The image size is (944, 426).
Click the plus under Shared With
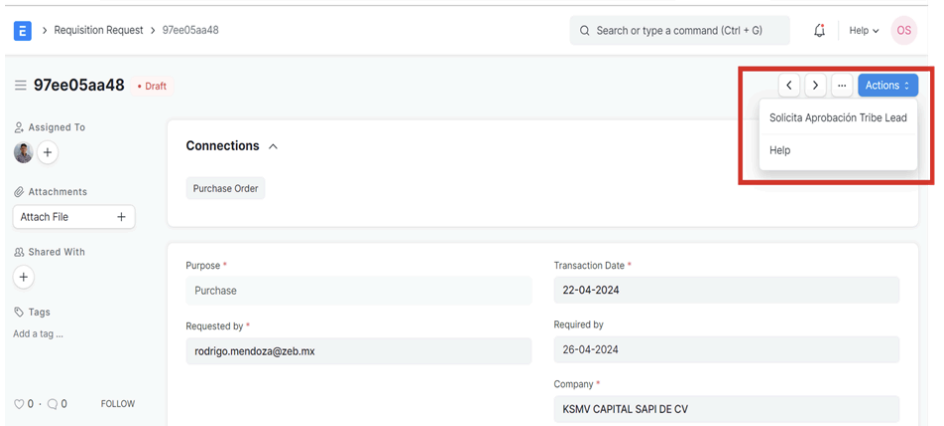[24, 276]
